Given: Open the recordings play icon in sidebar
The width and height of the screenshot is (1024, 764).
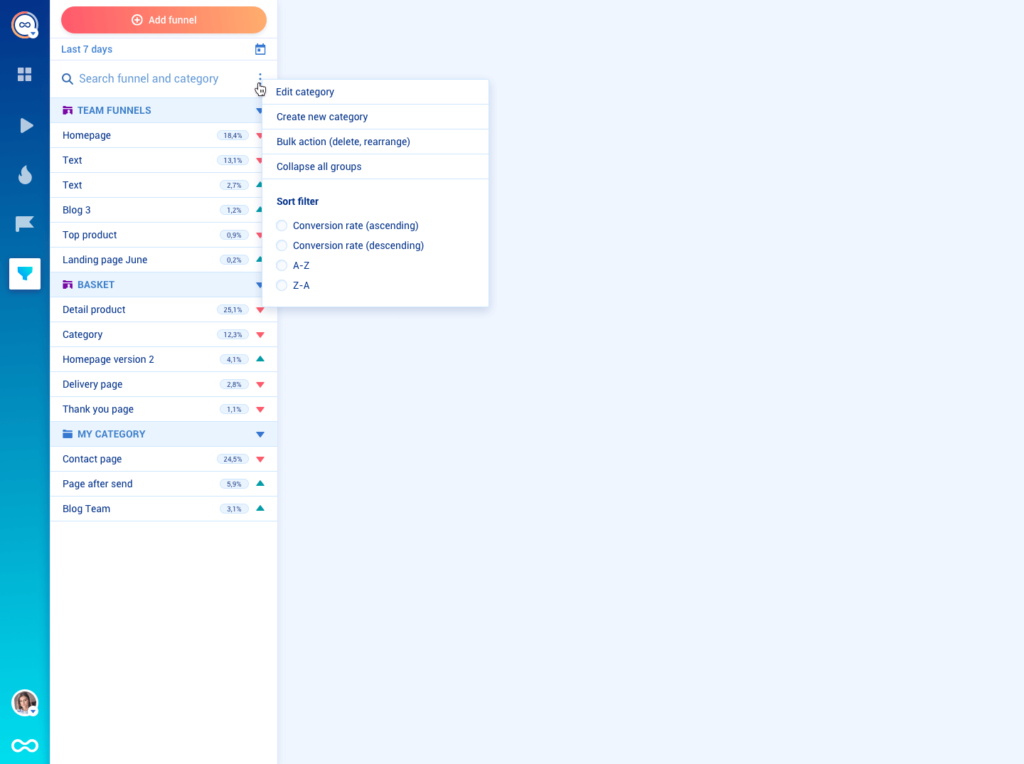Looking at the screenshot, I should click(25, 125).
